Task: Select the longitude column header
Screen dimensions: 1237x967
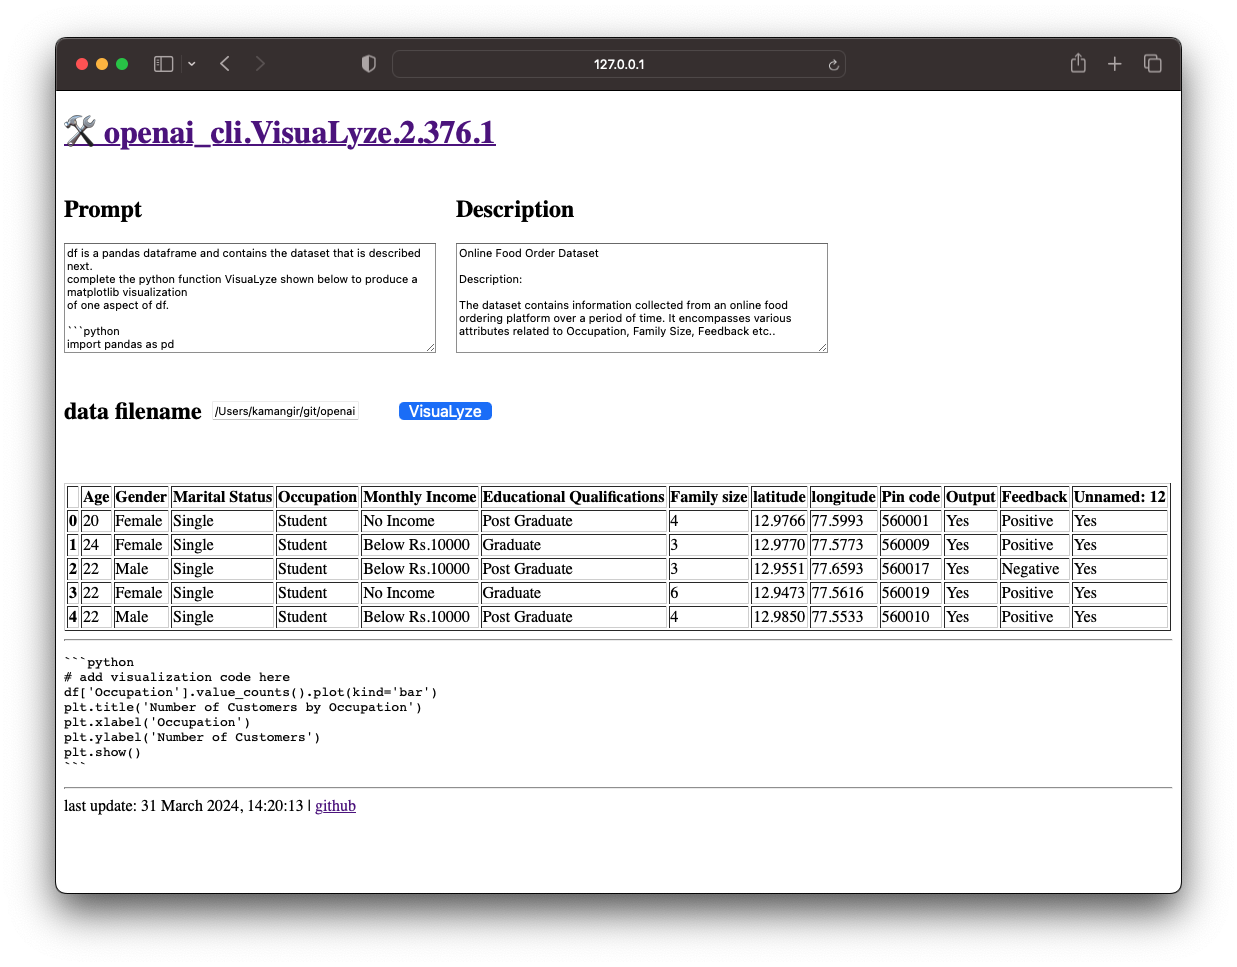Action: point(843,497)
